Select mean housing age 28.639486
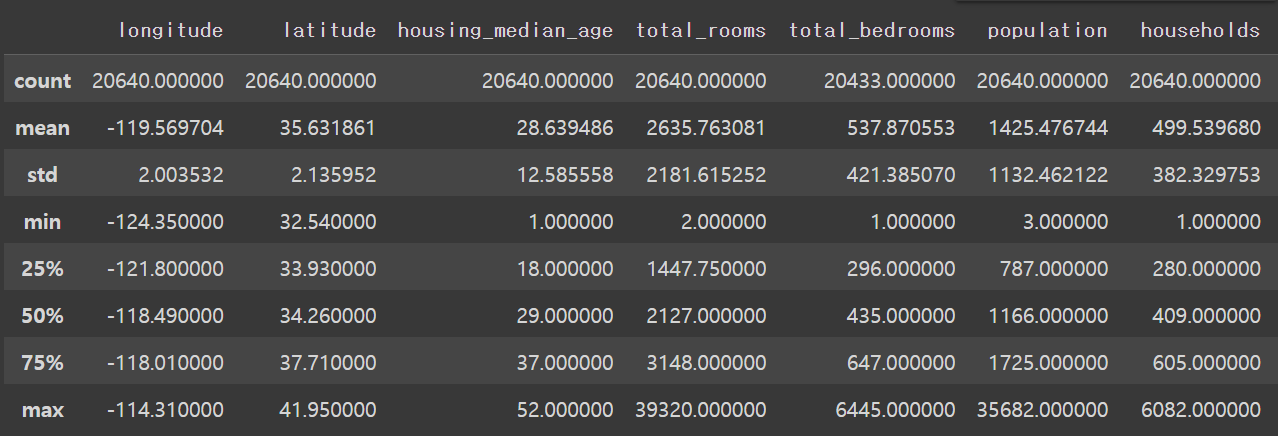 [x=564, y=128]
